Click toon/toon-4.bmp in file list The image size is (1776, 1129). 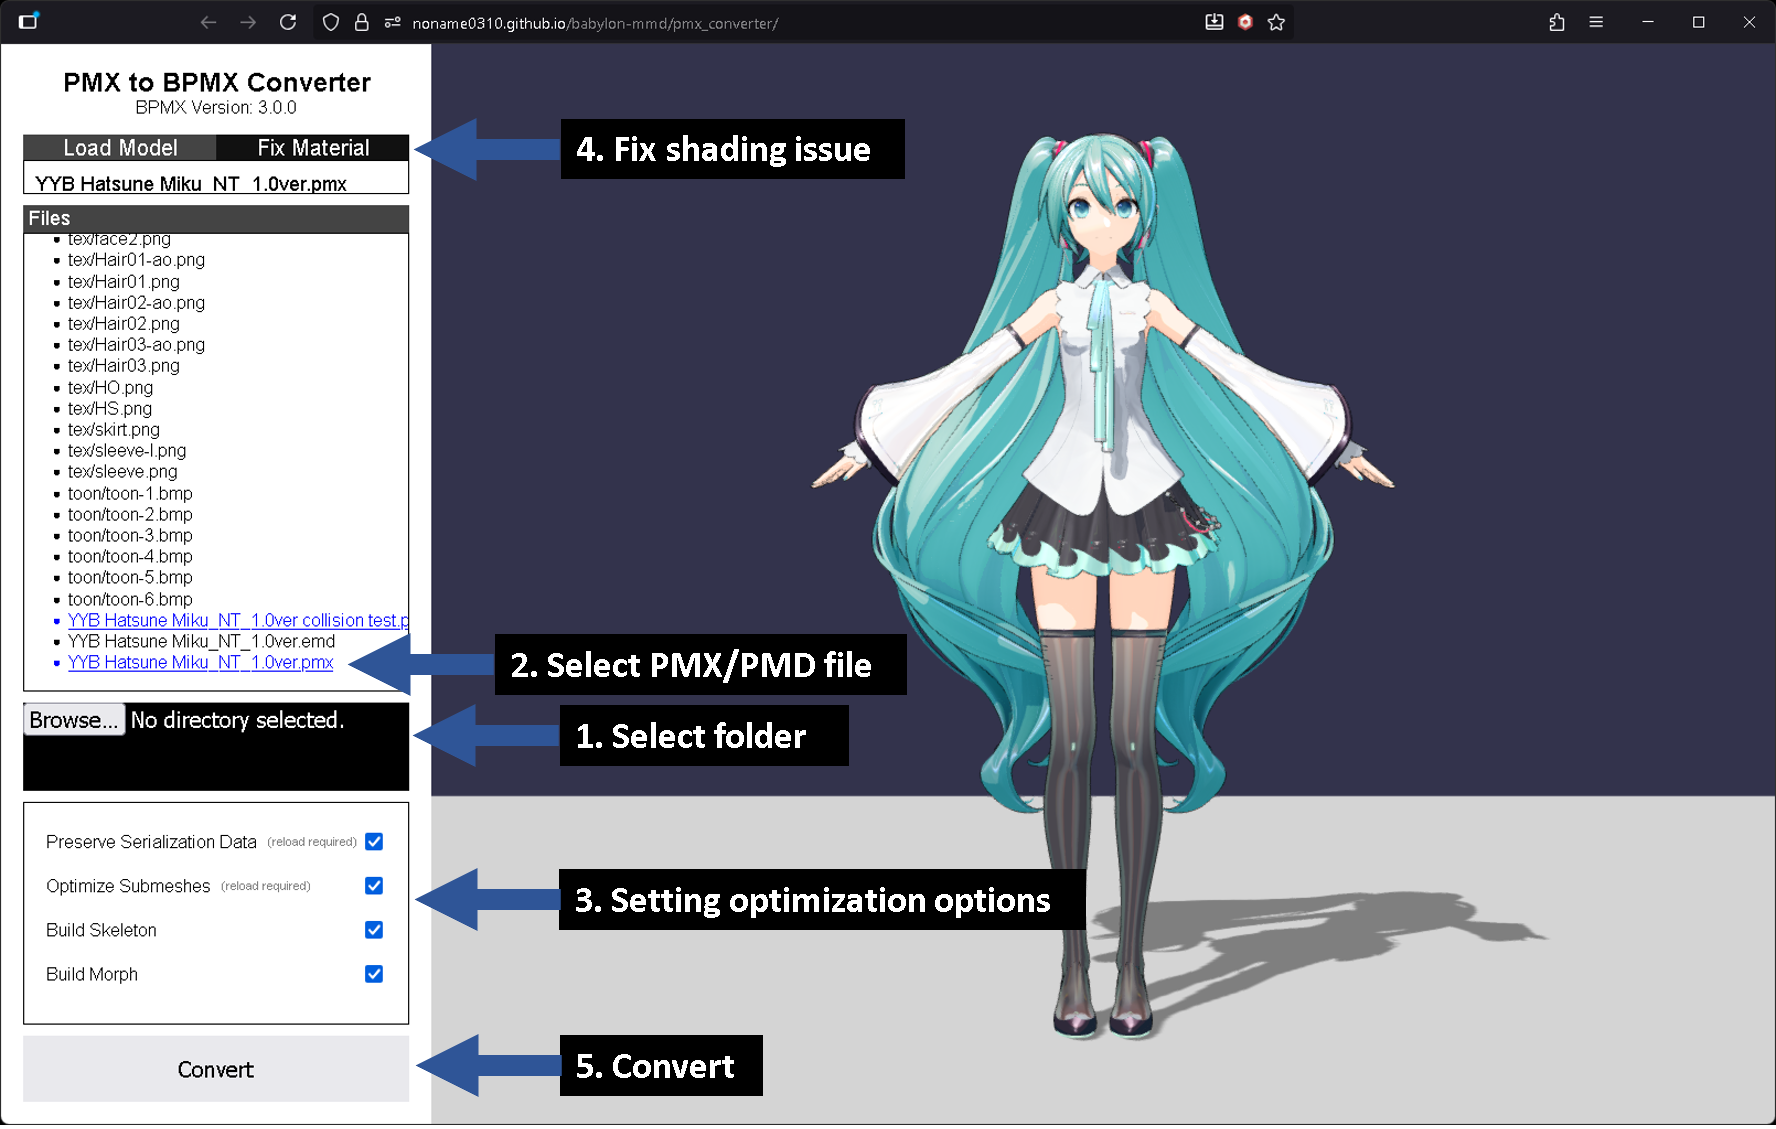130,557
